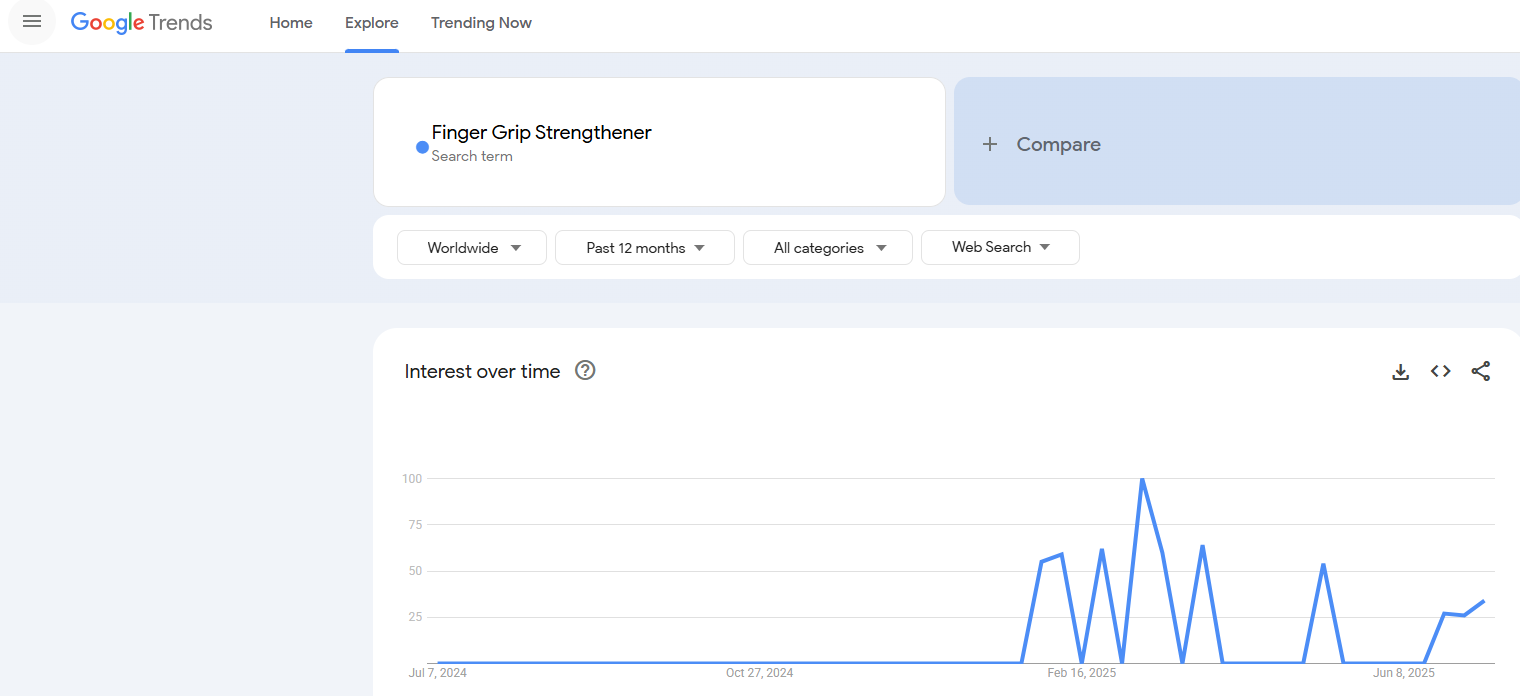Share the interest over time chart
Image resolution: width=1520 pixels, height=696 pixels.
pos(1481,372)
